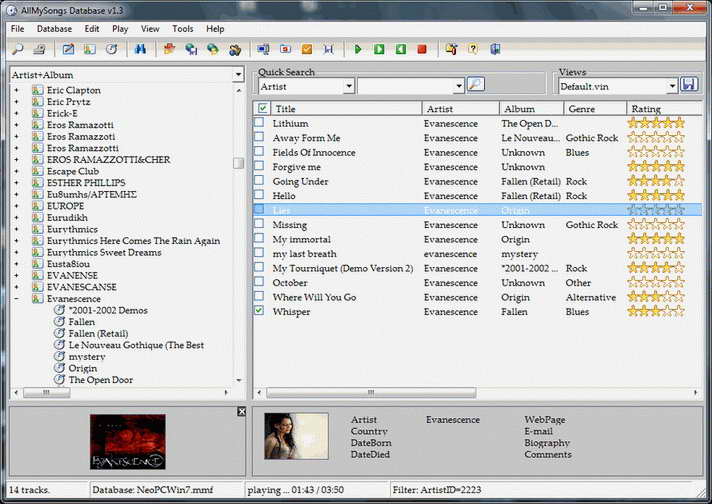Click the album disc toolbar icon
The width and height of the screenshot is (712, 504).
111,49
